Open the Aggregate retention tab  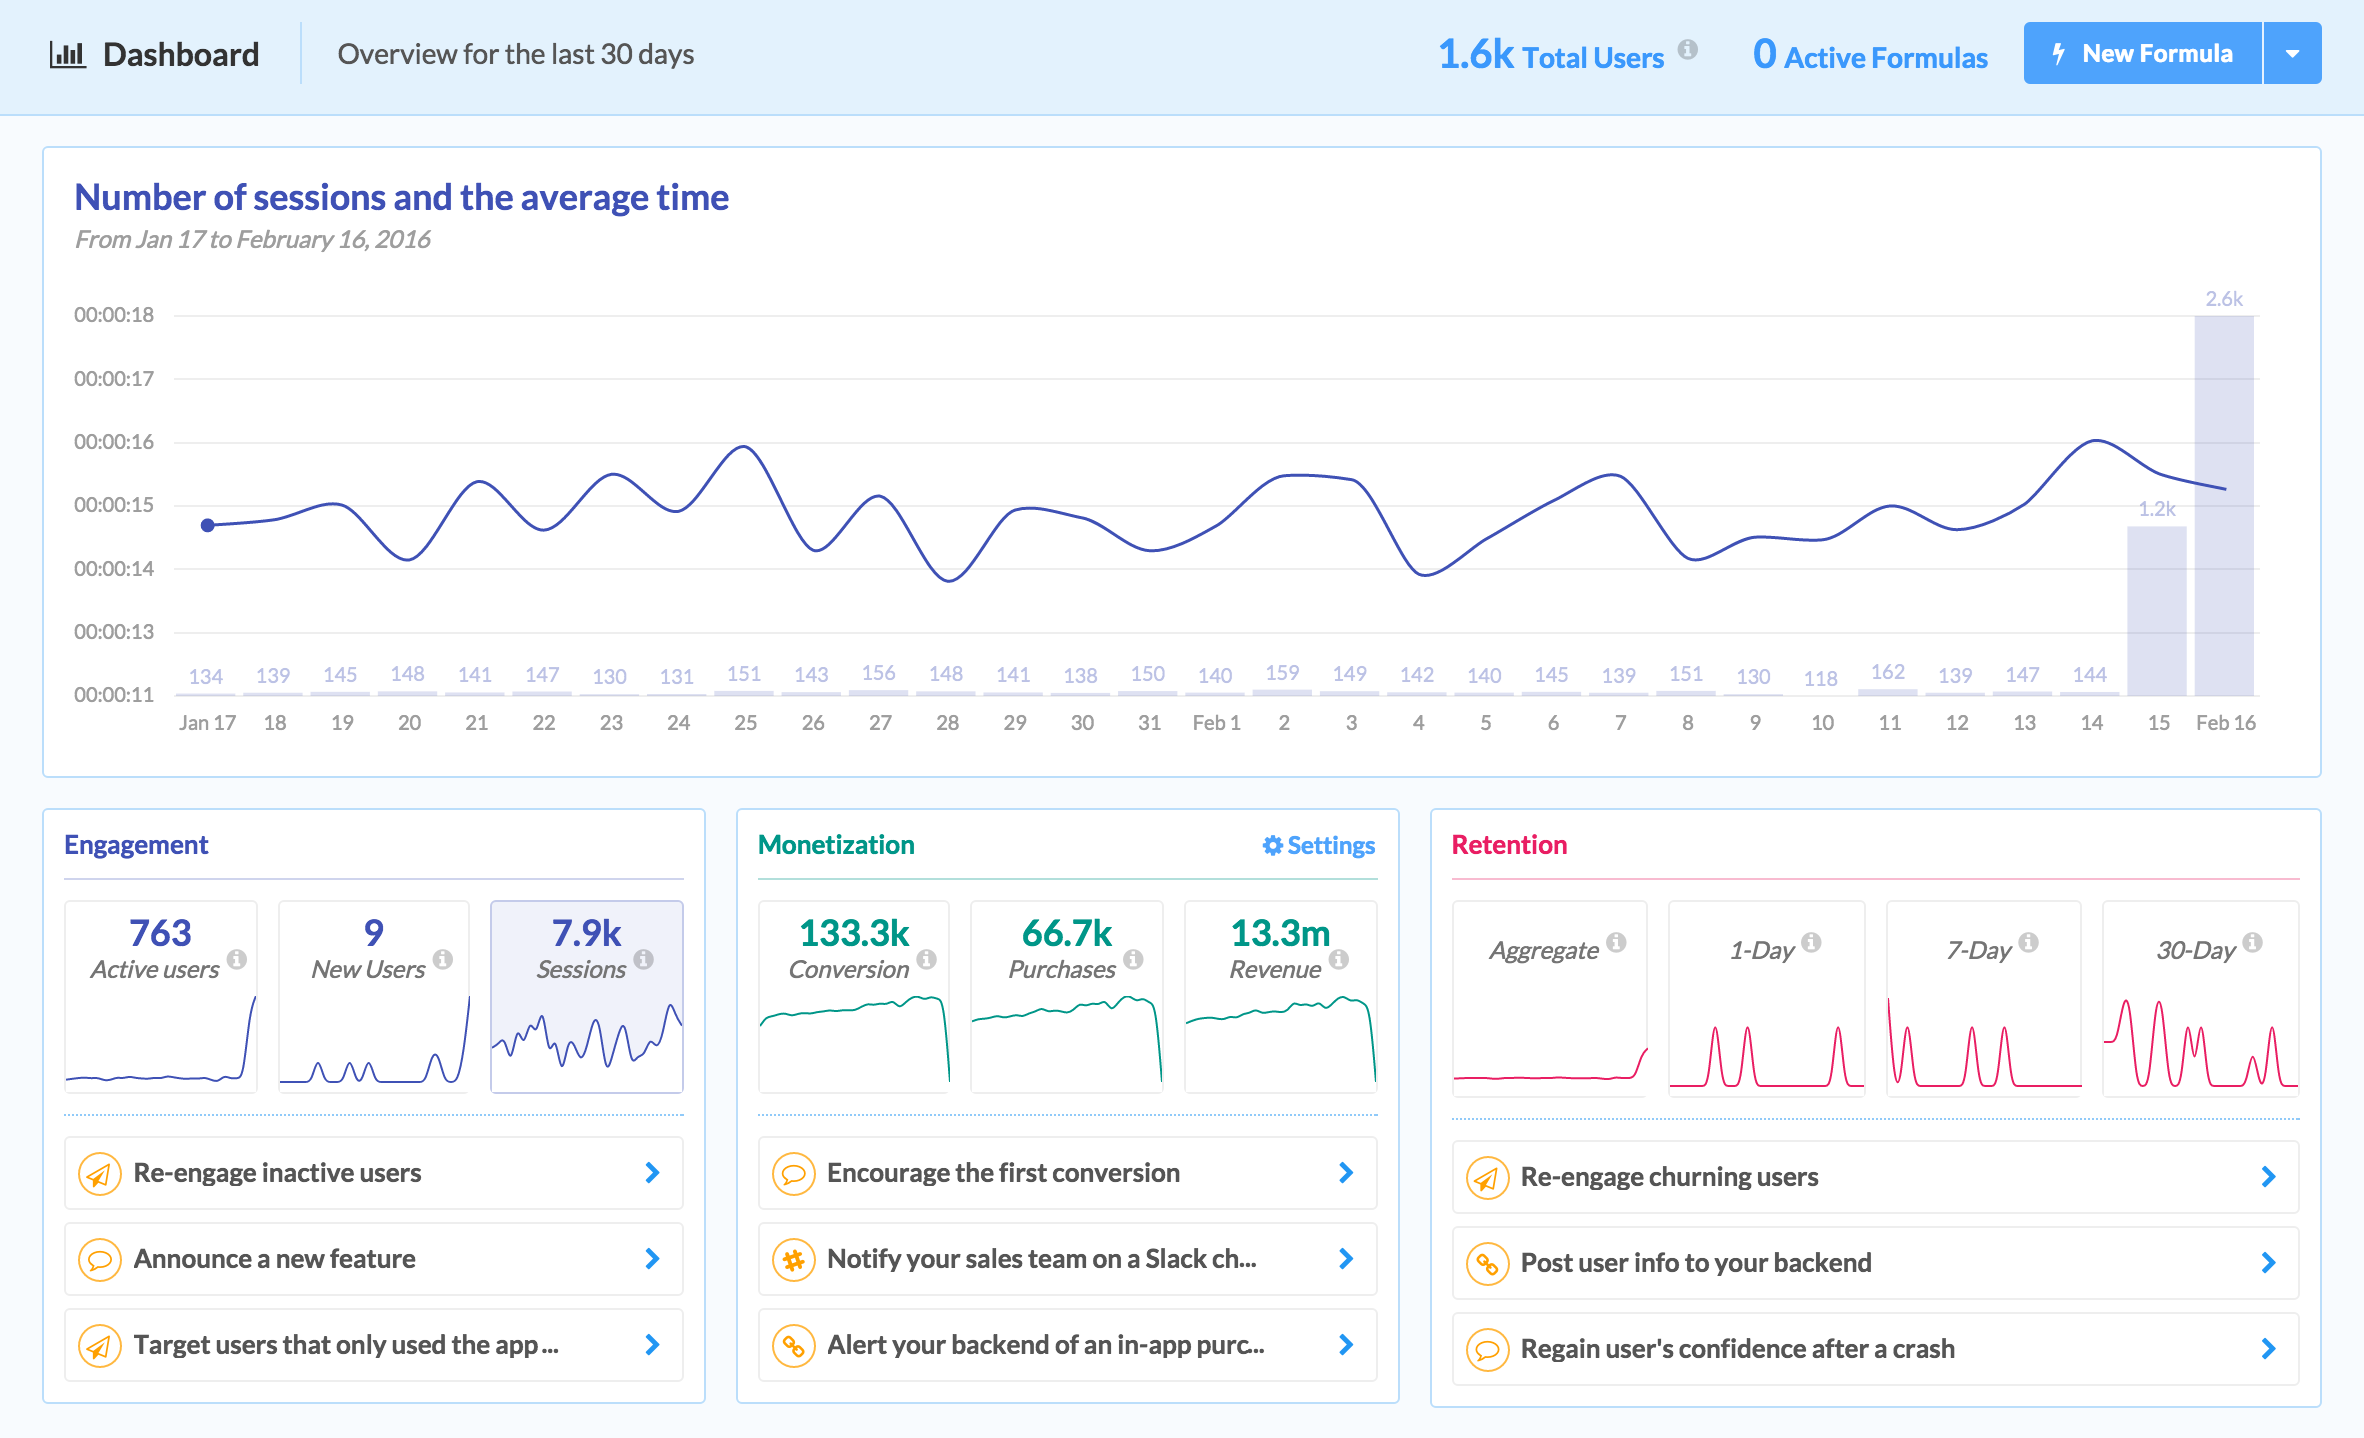tap(1548, 998)
